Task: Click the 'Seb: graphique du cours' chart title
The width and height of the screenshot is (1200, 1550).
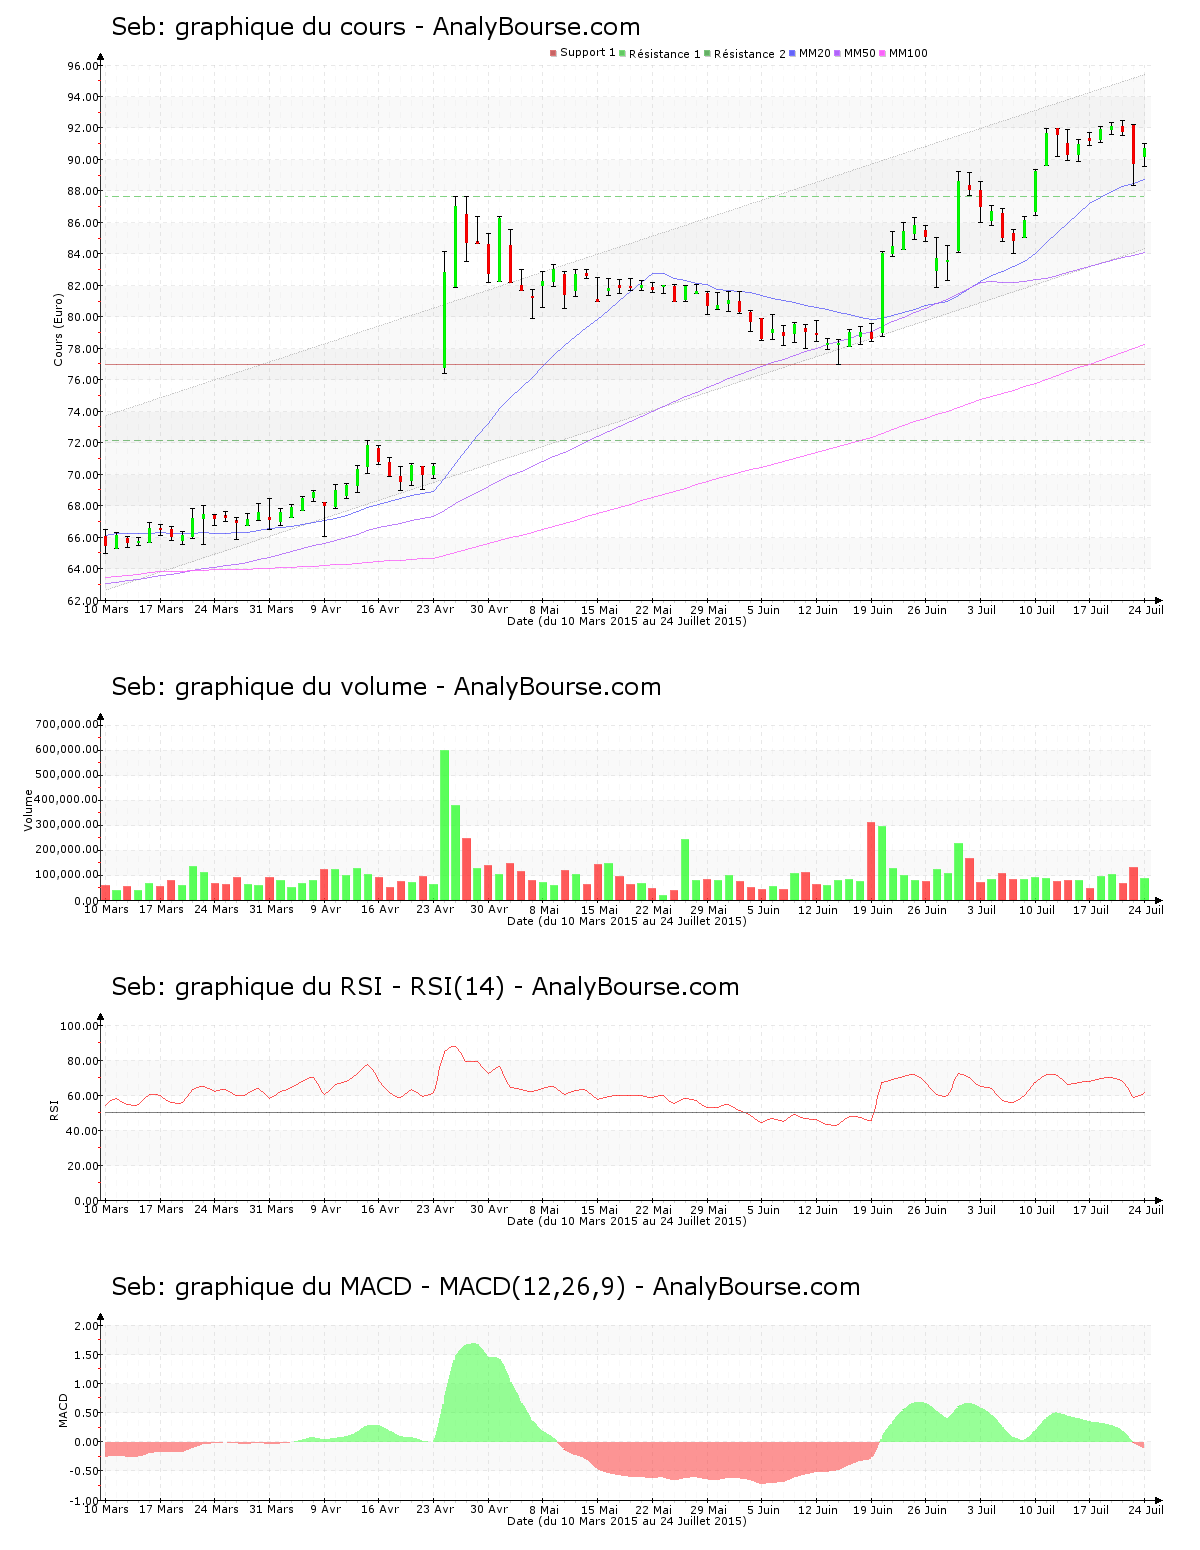Action: [x=375, y=27]
